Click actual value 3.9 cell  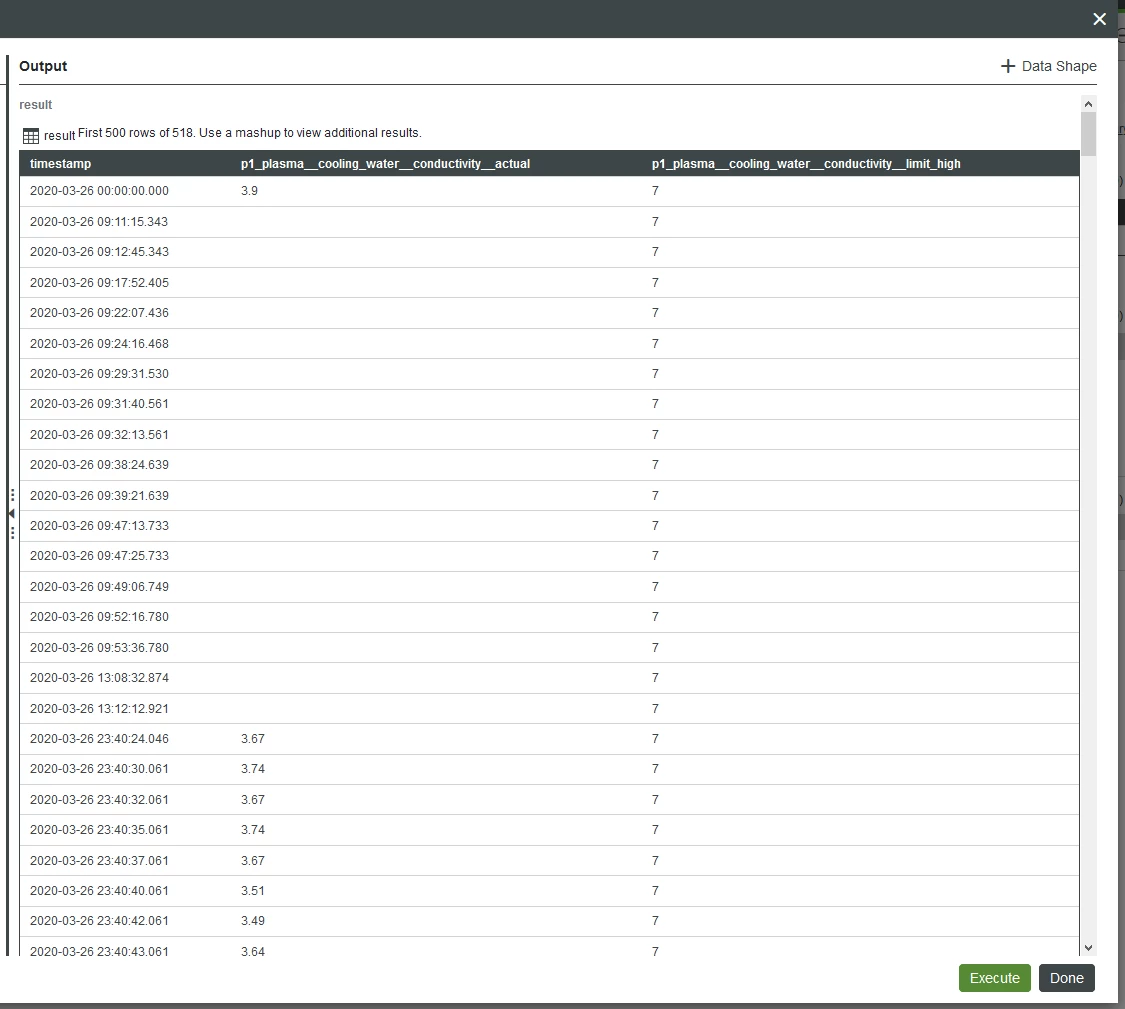click(249, 191)
